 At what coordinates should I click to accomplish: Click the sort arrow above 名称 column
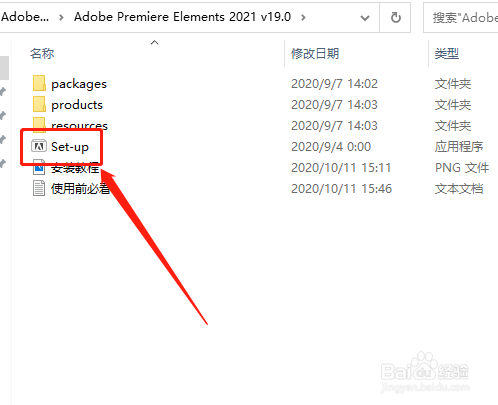pos(154,42)
